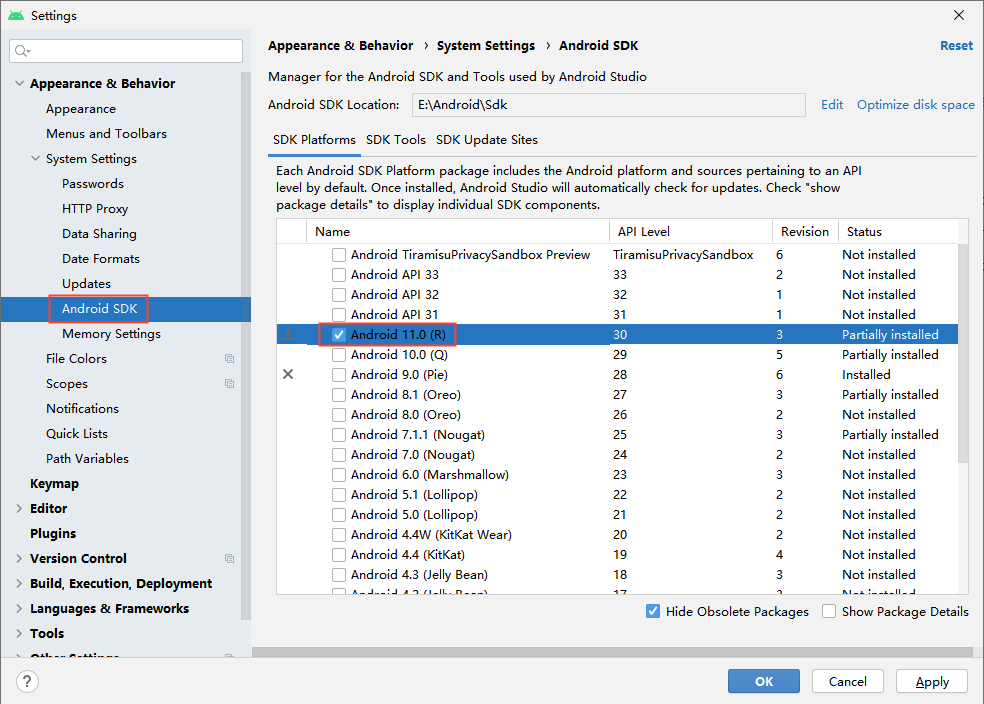The height and width of the screenshot is (704, 984).
Task: Expand the Editor settings group
Action: (x=19, y=509)
